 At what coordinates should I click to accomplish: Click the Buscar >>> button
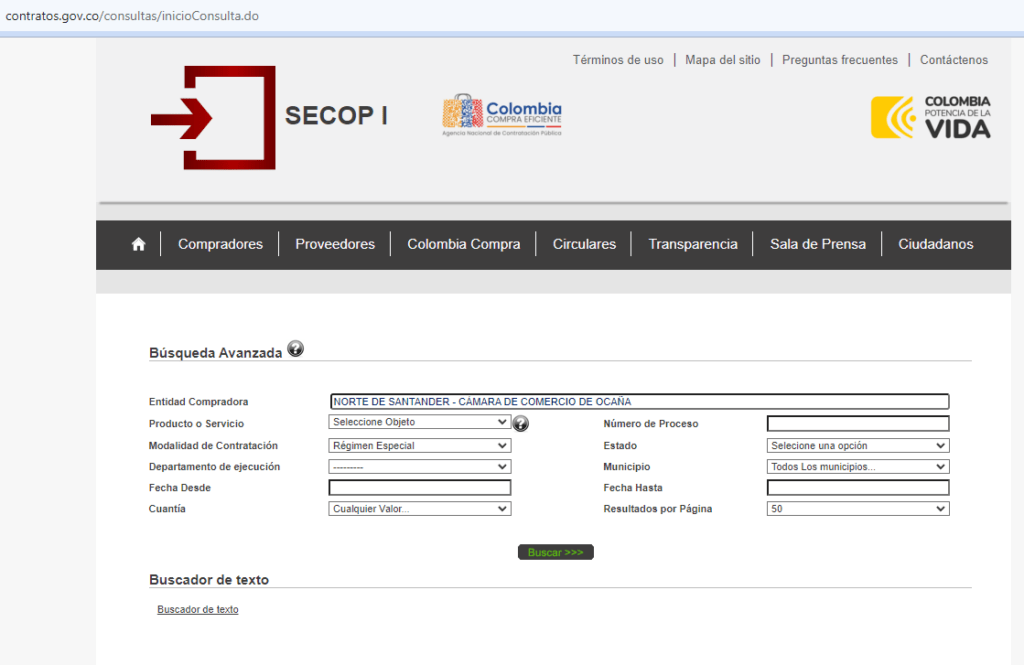pyautogui.click(x=556, y=552)
